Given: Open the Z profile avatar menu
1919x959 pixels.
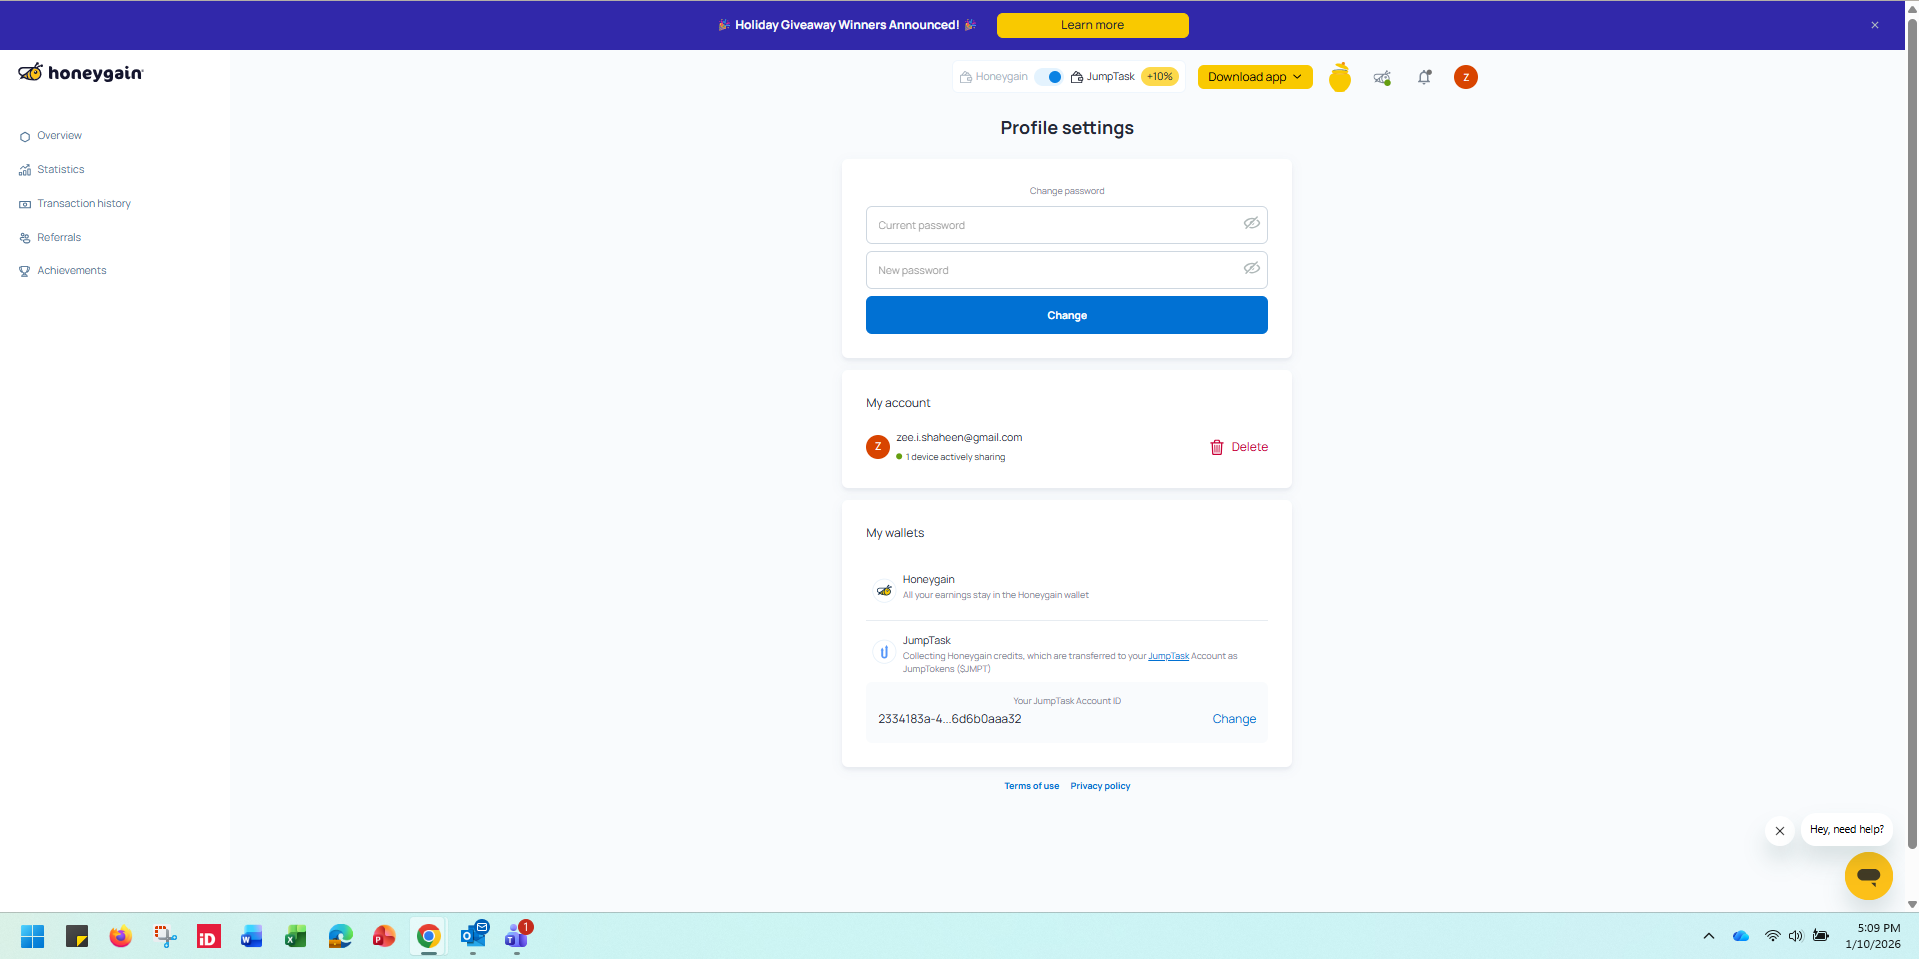Looking at the screenshot, I should tap(1466, 77).
